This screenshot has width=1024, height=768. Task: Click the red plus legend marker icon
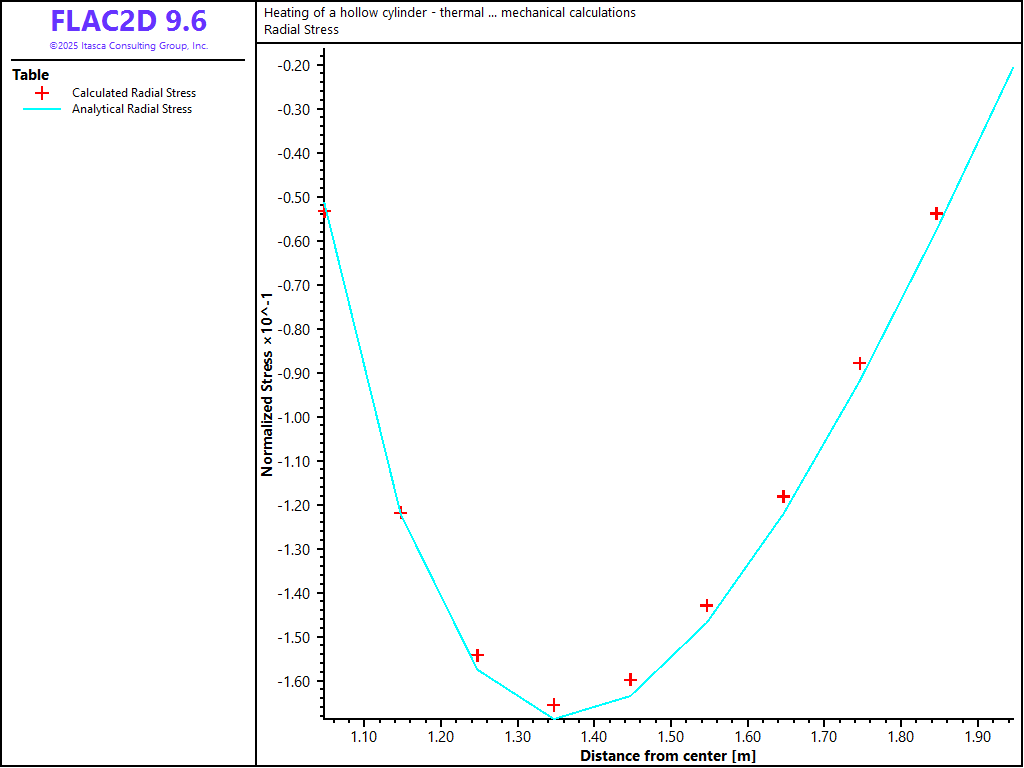[x=42, y=93]
